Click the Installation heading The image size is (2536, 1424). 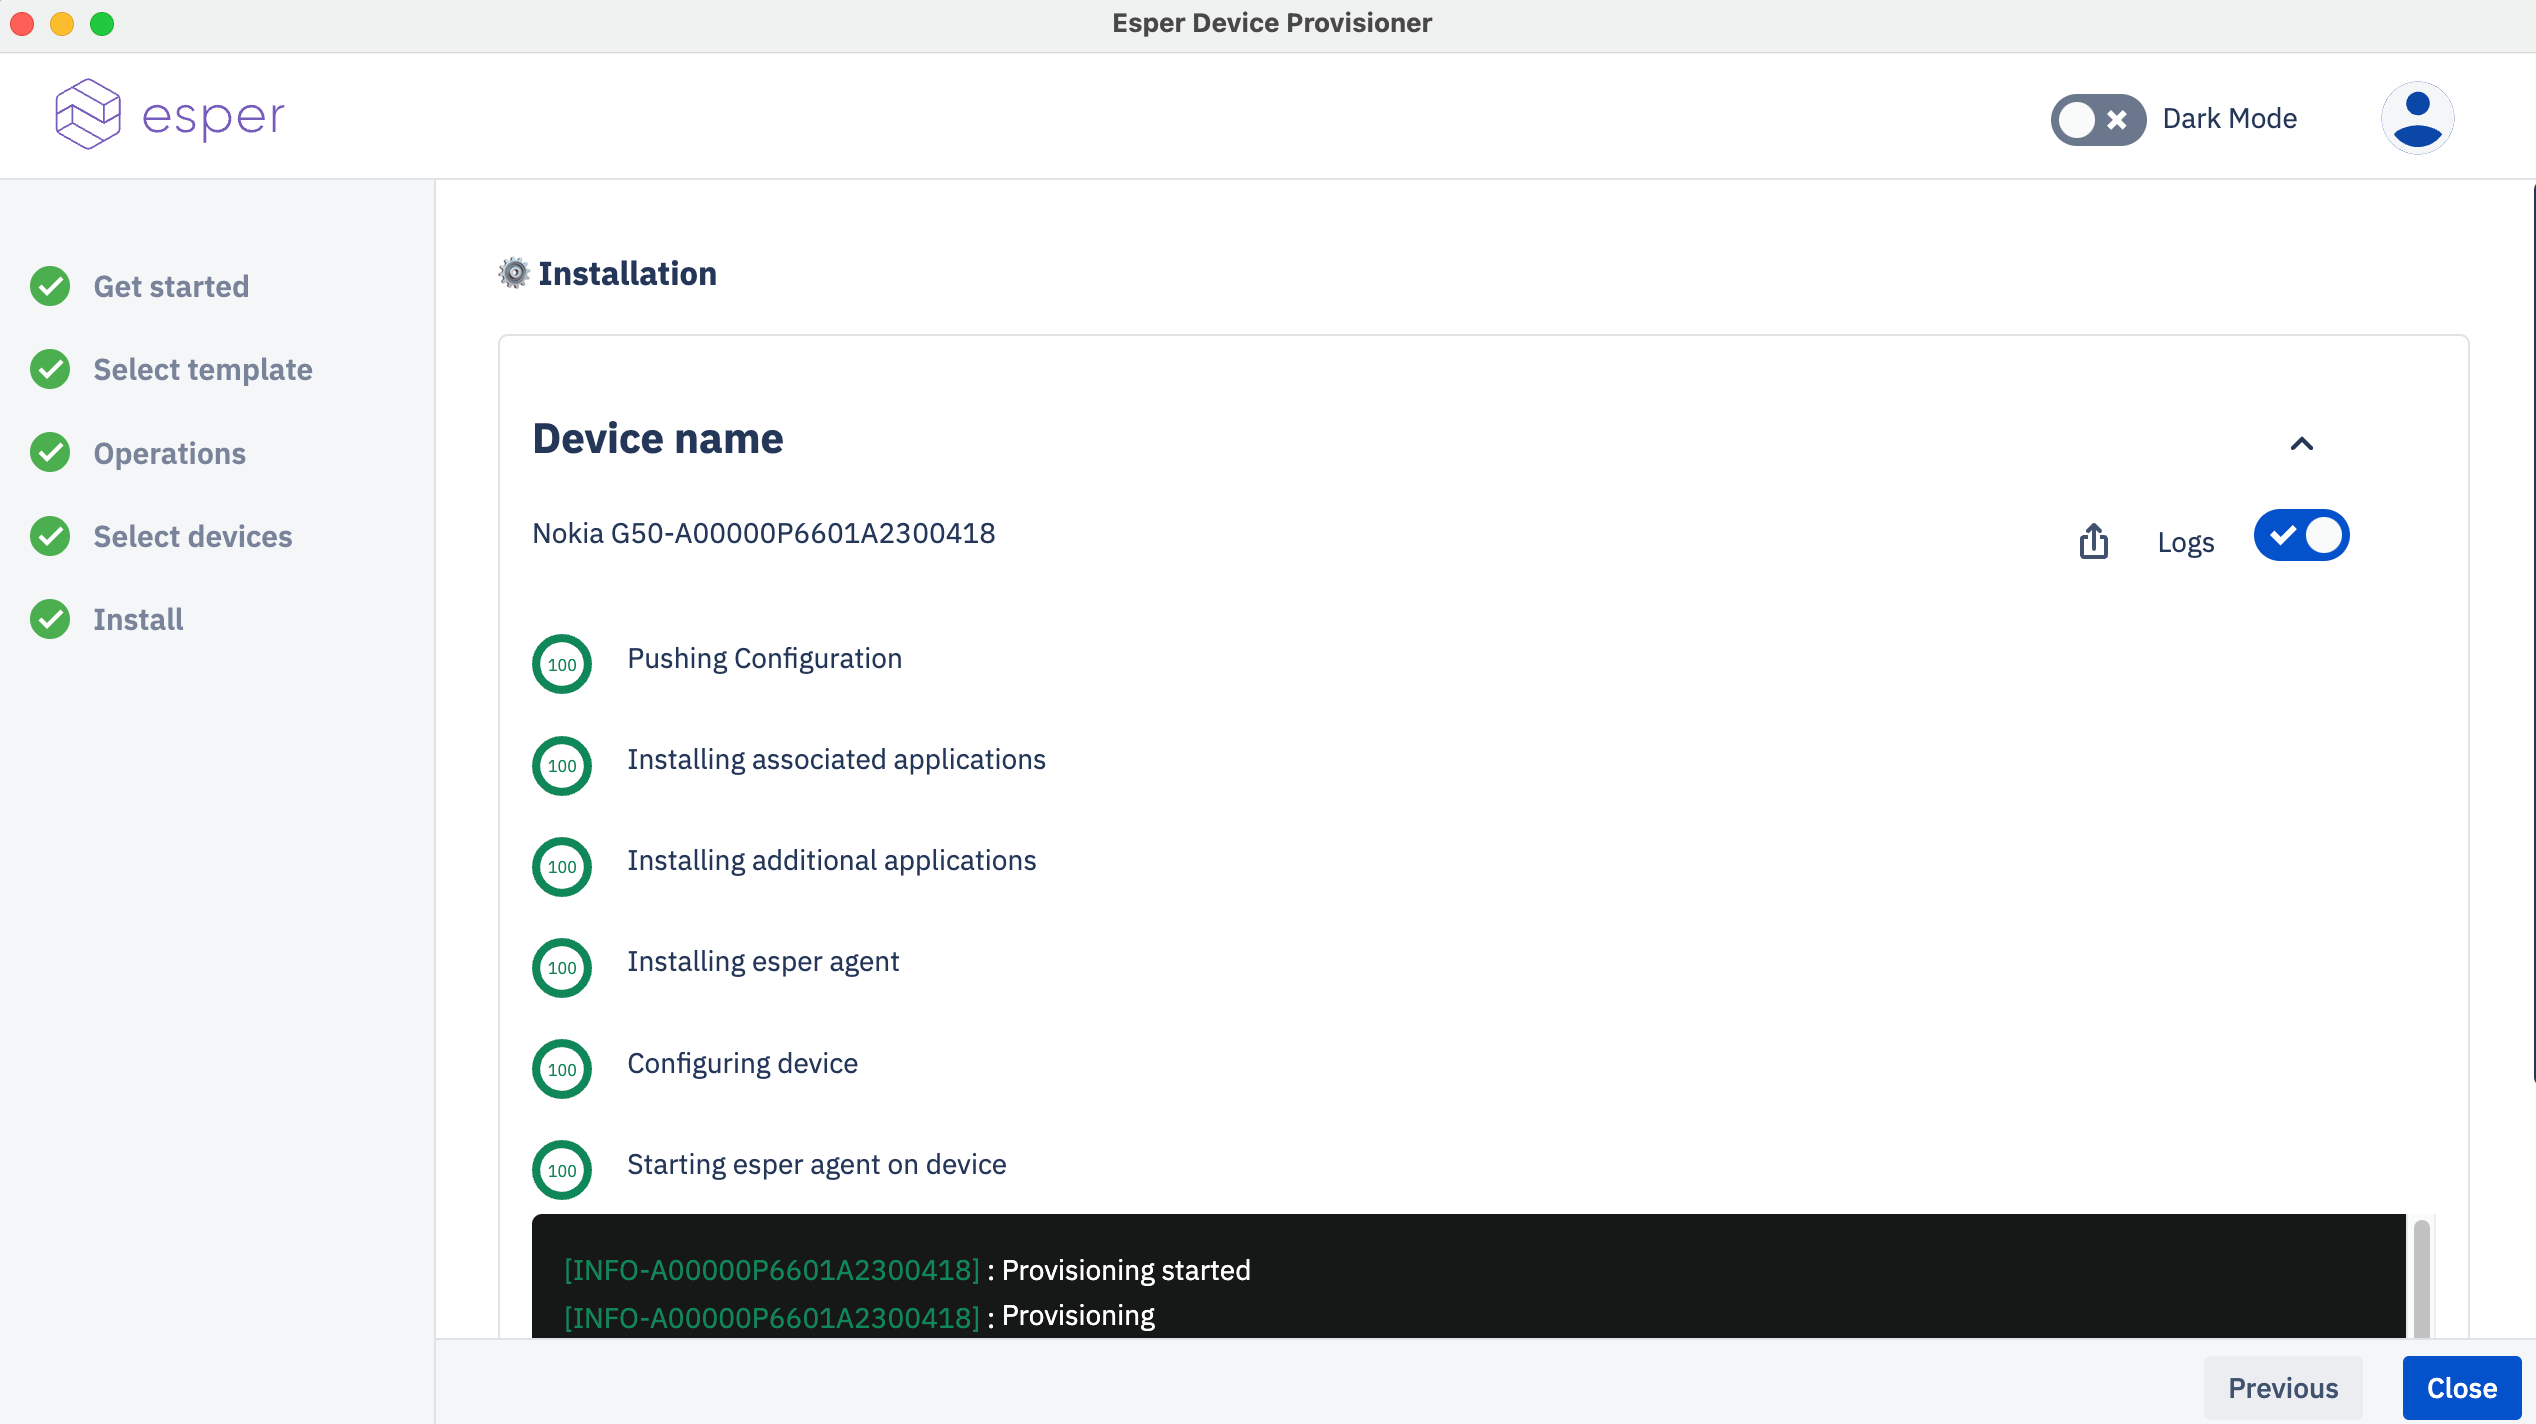click(x=627, y=273)
